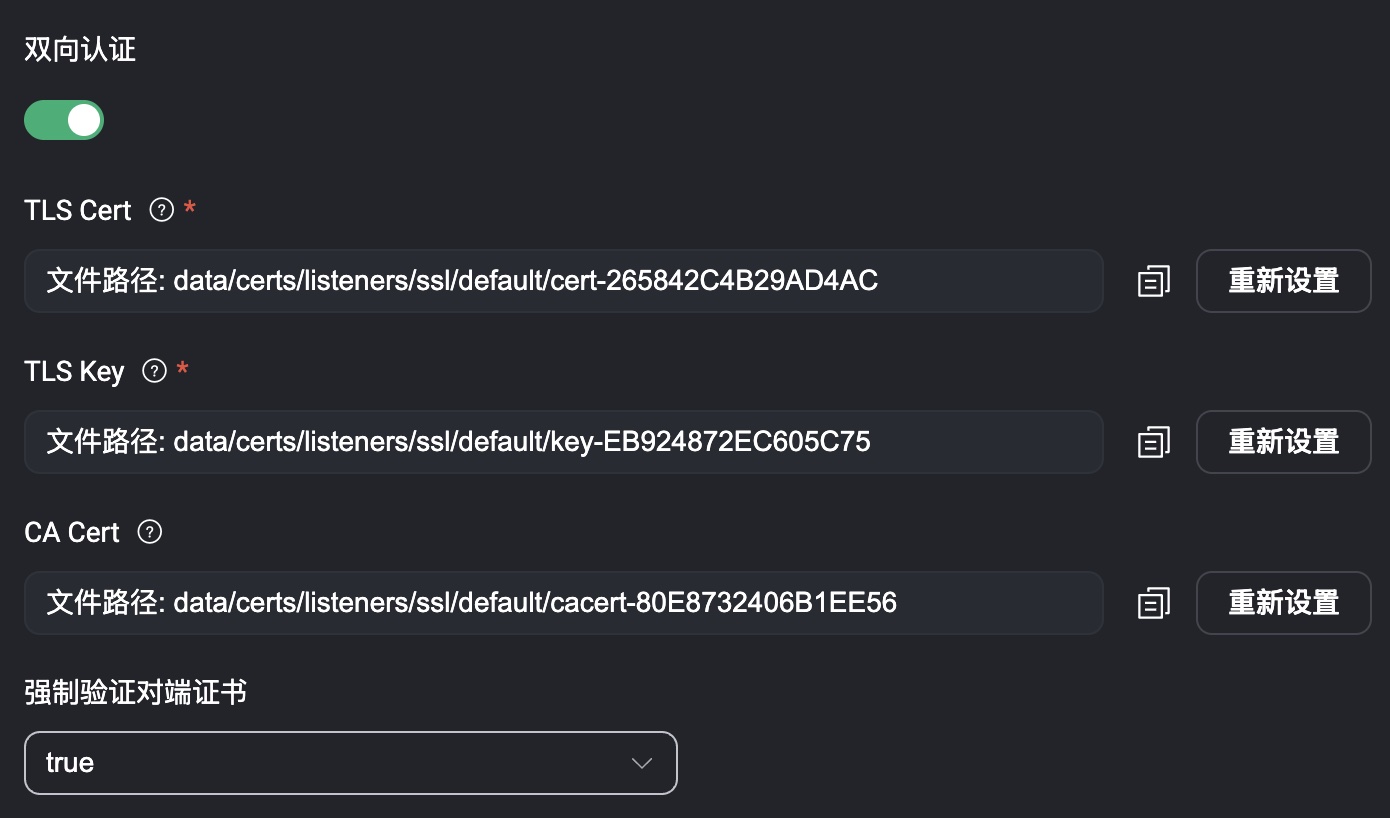Click the chevron arrow in the true dropdown
The height and width of the screenshot is (818, 1390).
pos(642,763)
